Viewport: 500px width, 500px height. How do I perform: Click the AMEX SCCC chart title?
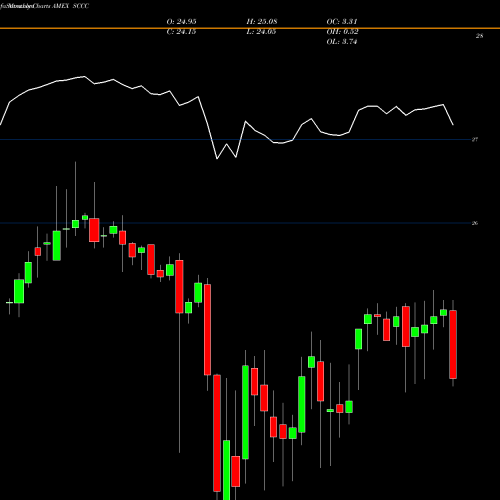71,6
